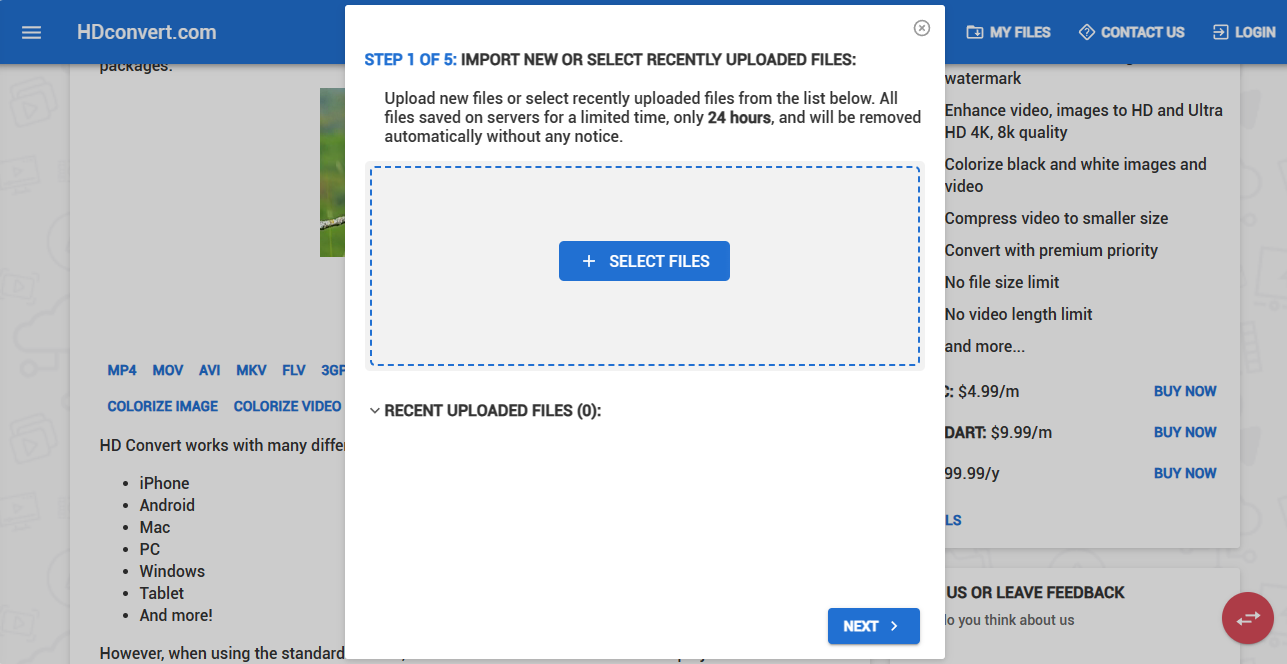Close the import dialog with X icon
The width and height of the screenshot is (1287, 664).
(922, 28)
